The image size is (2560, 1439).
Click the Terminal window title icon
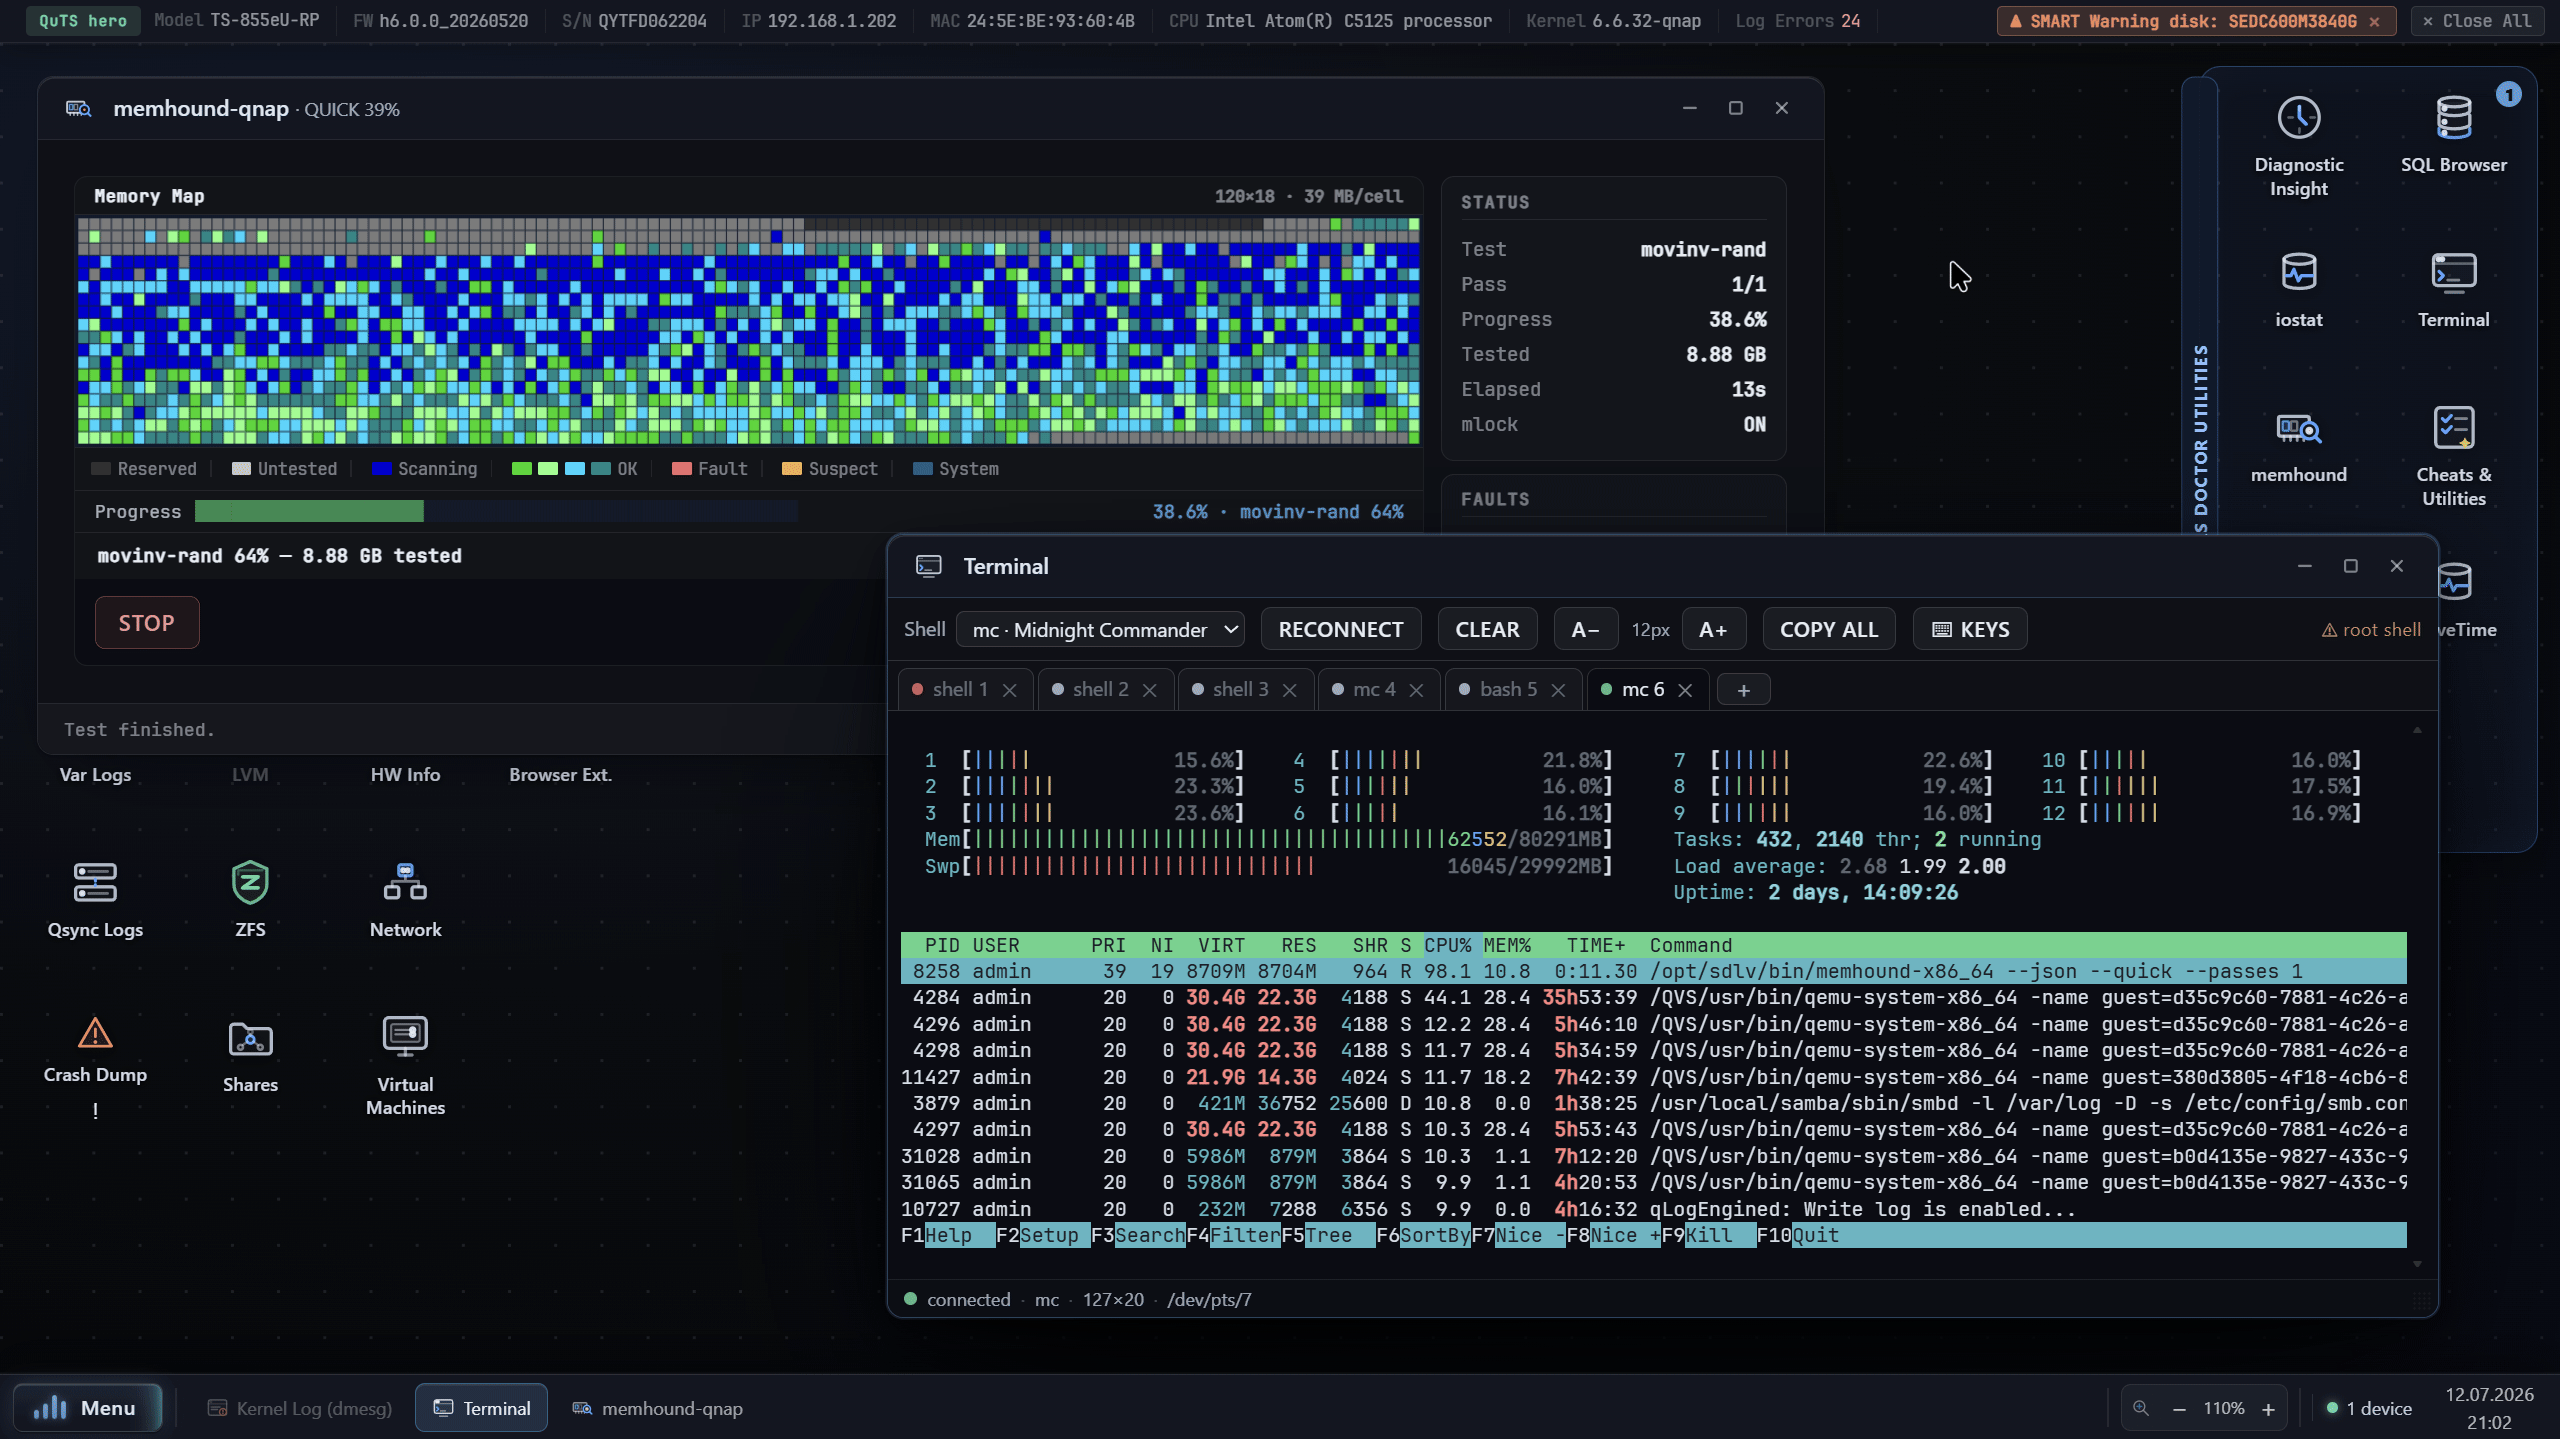pyautogui.click(x=928, y=566)
